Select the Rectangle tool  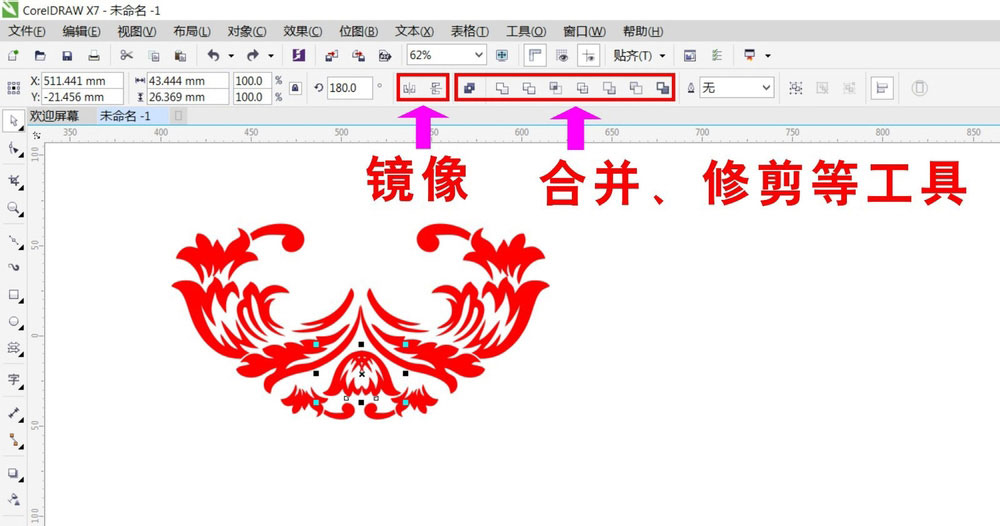pyautogui.click(x=13, y=295)
